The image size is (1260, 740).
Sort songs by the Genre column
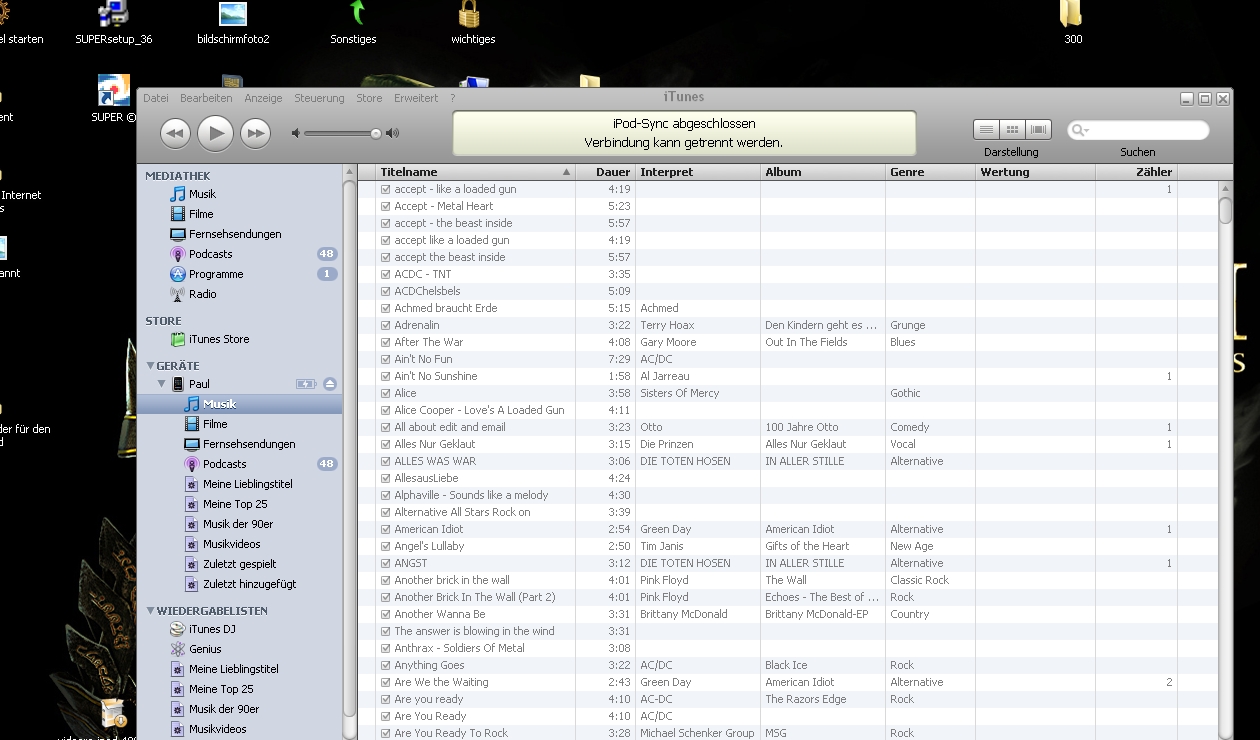tap(930, 172)
